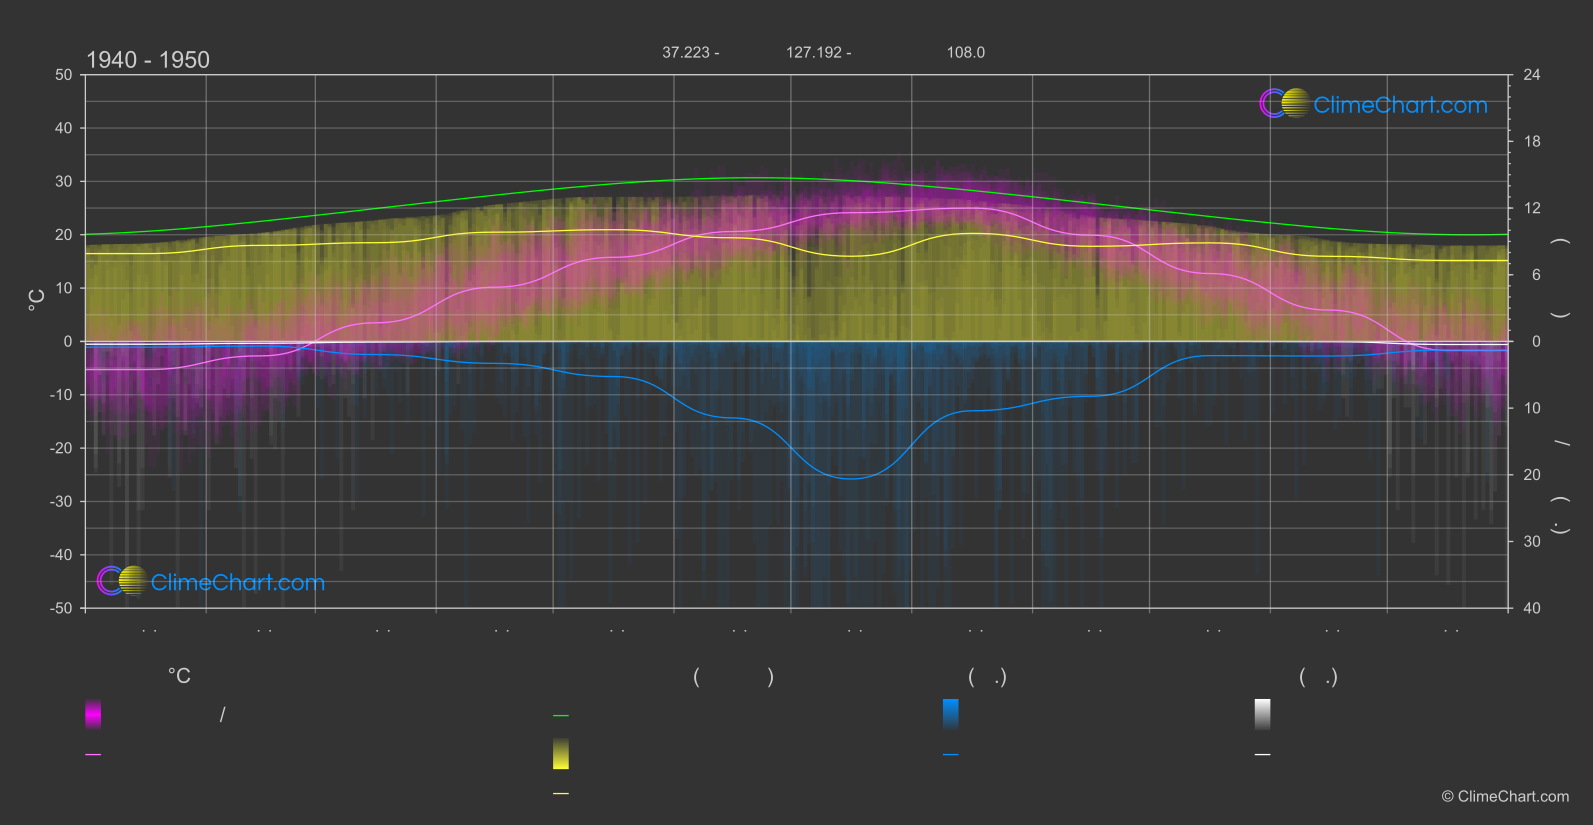Select the blue line legend marker

951,755
